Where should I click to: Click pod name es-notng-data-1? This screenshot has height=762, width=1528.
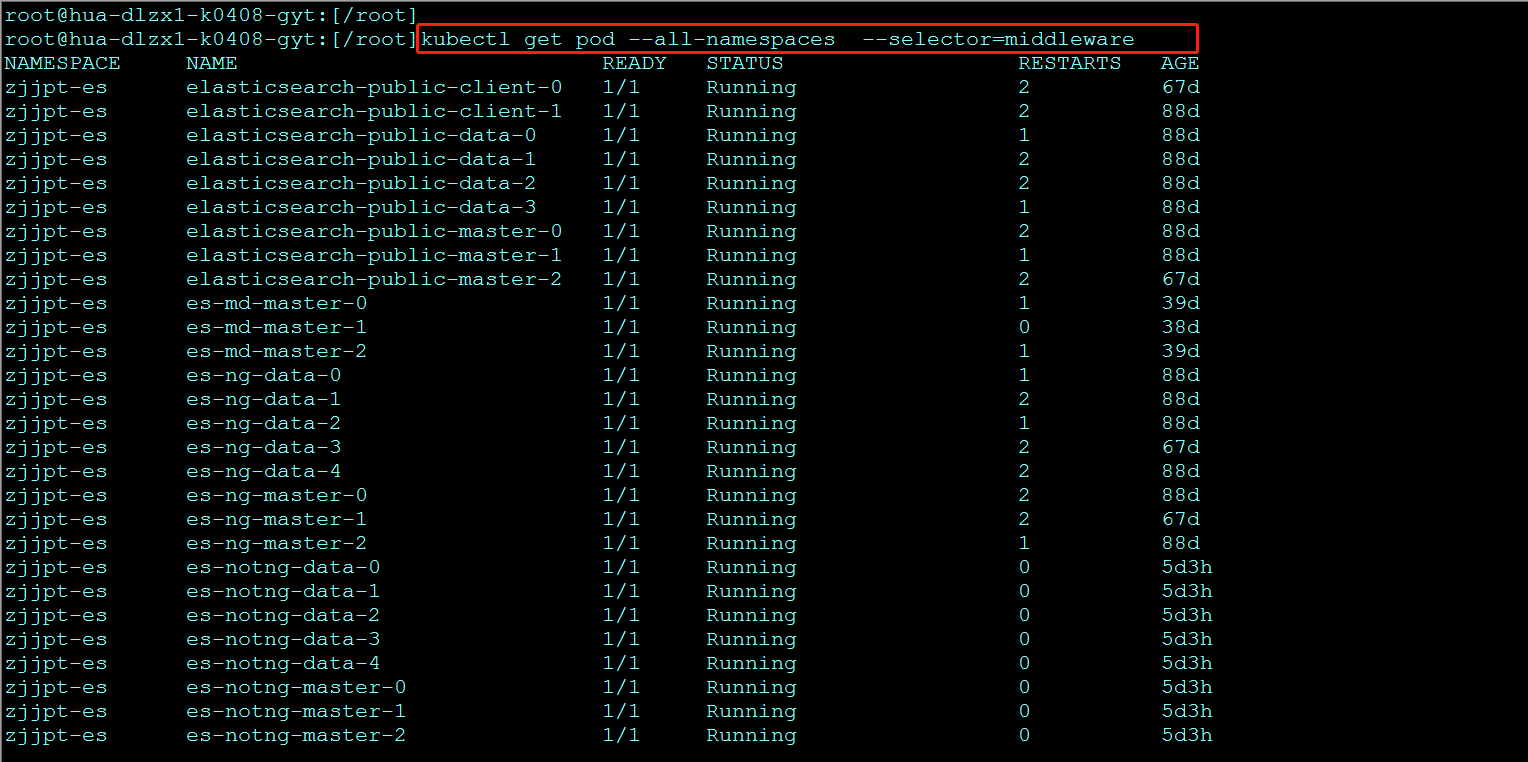(283, 591)
